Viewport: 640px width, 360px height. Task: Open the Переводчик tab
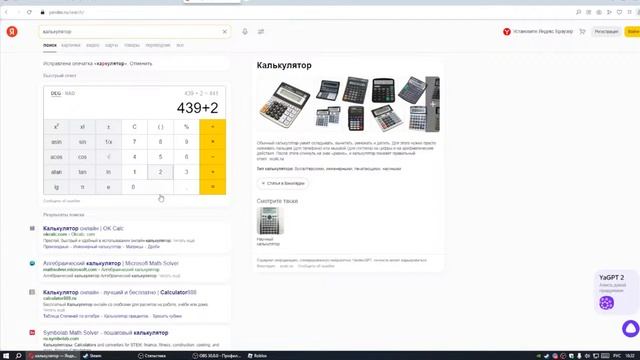[x=158, y=45]
